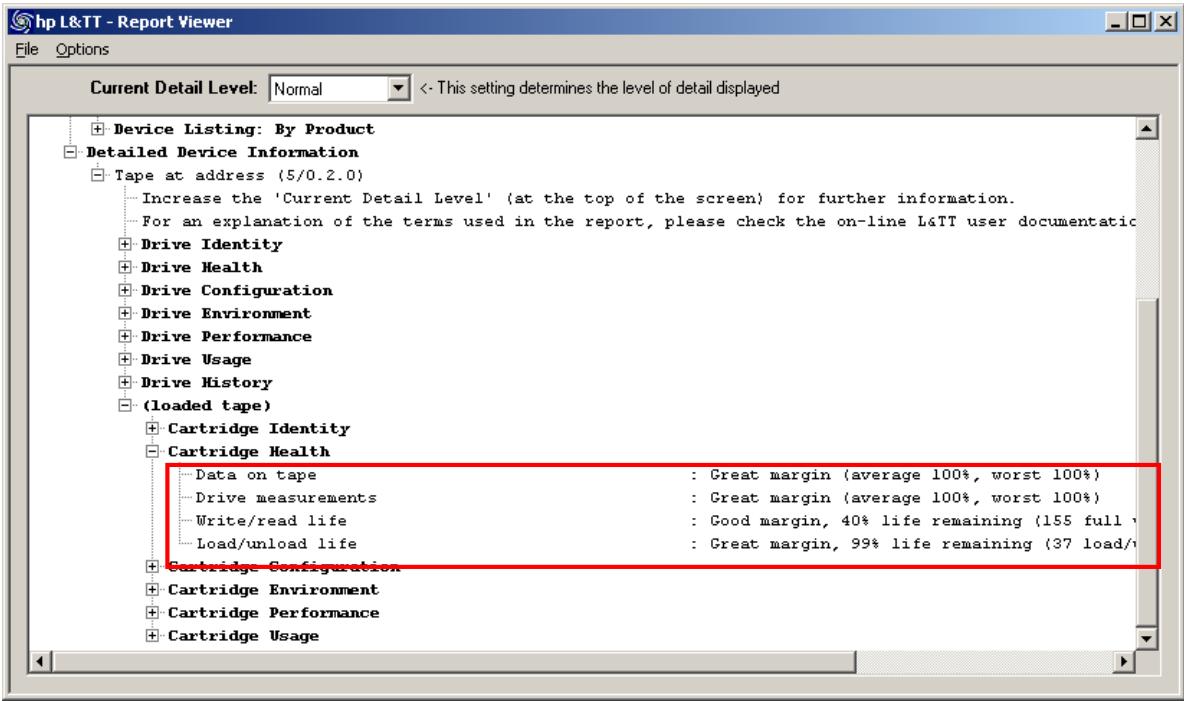
Task: Click the 'Increase the Current Detail Level' line
Action: tap(578, 198)
